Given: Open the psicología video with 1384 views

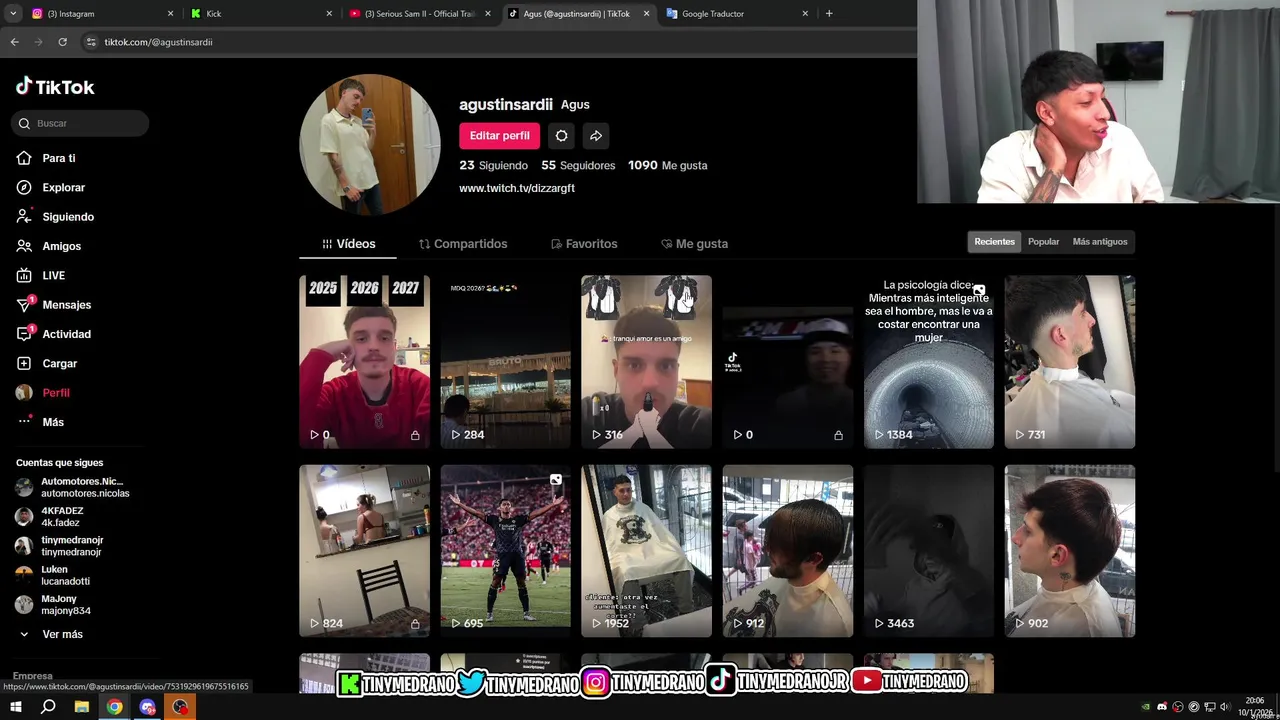Looking at the screenshot, I should point(929,362).
